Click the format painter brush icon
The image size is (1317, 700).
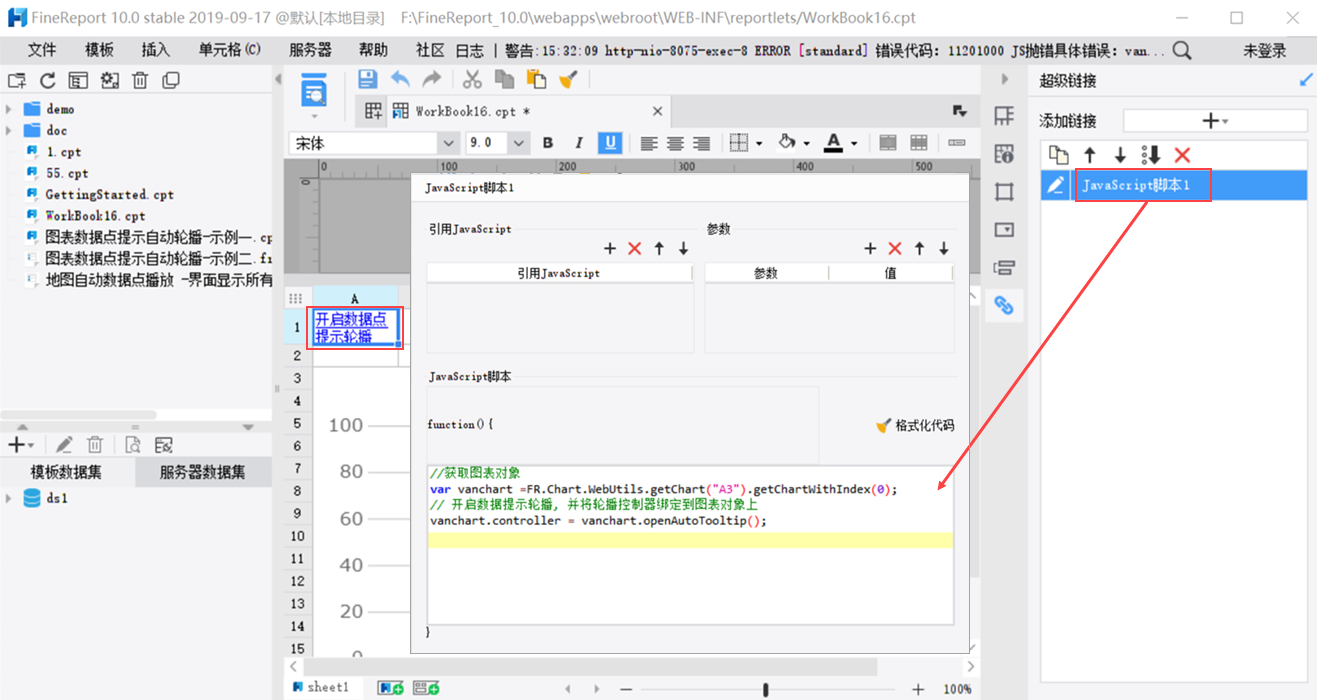(568, 80)
